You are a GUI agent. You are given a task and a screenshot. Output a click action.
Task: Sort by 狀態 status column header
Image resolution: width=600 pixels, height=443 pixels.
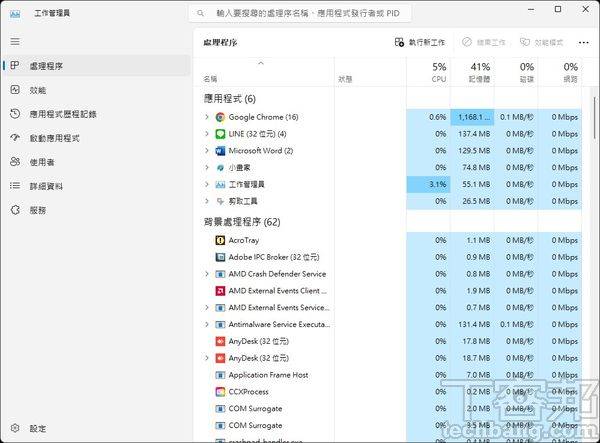click(370, 72)
